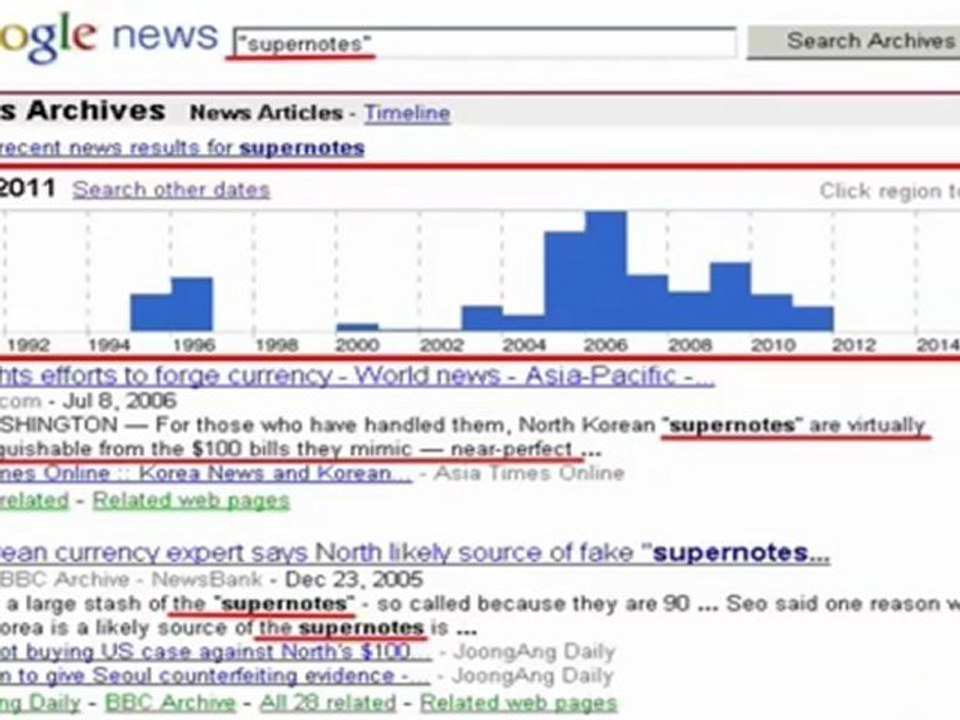Screen dimensions: 960x720
Task: Click the Dec 23, 2005 date text
Action: 354,579
